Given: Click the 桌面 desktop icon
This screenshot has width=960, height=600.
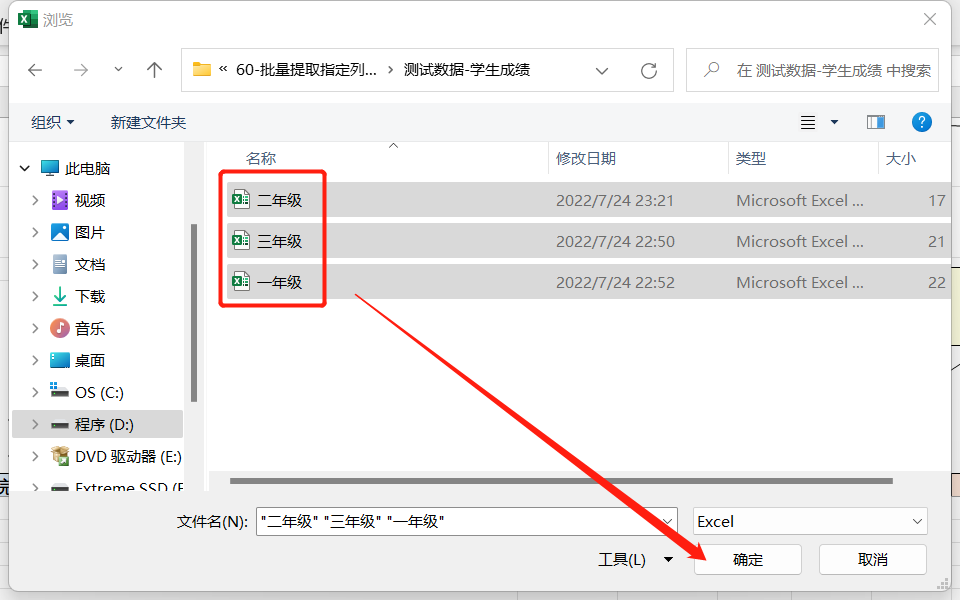Looking at the screenshot, I should pos(60,361).
